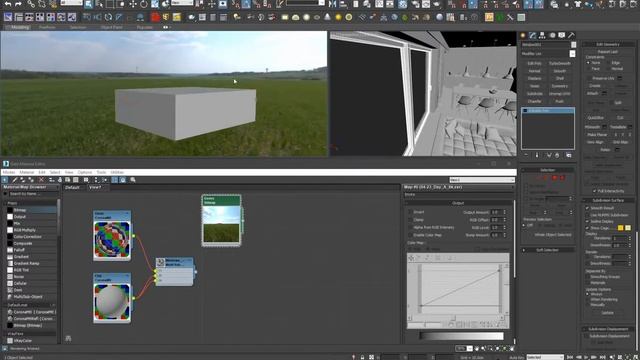
Task: Open the Options menu in Slate editor
Action: point(85,173)
